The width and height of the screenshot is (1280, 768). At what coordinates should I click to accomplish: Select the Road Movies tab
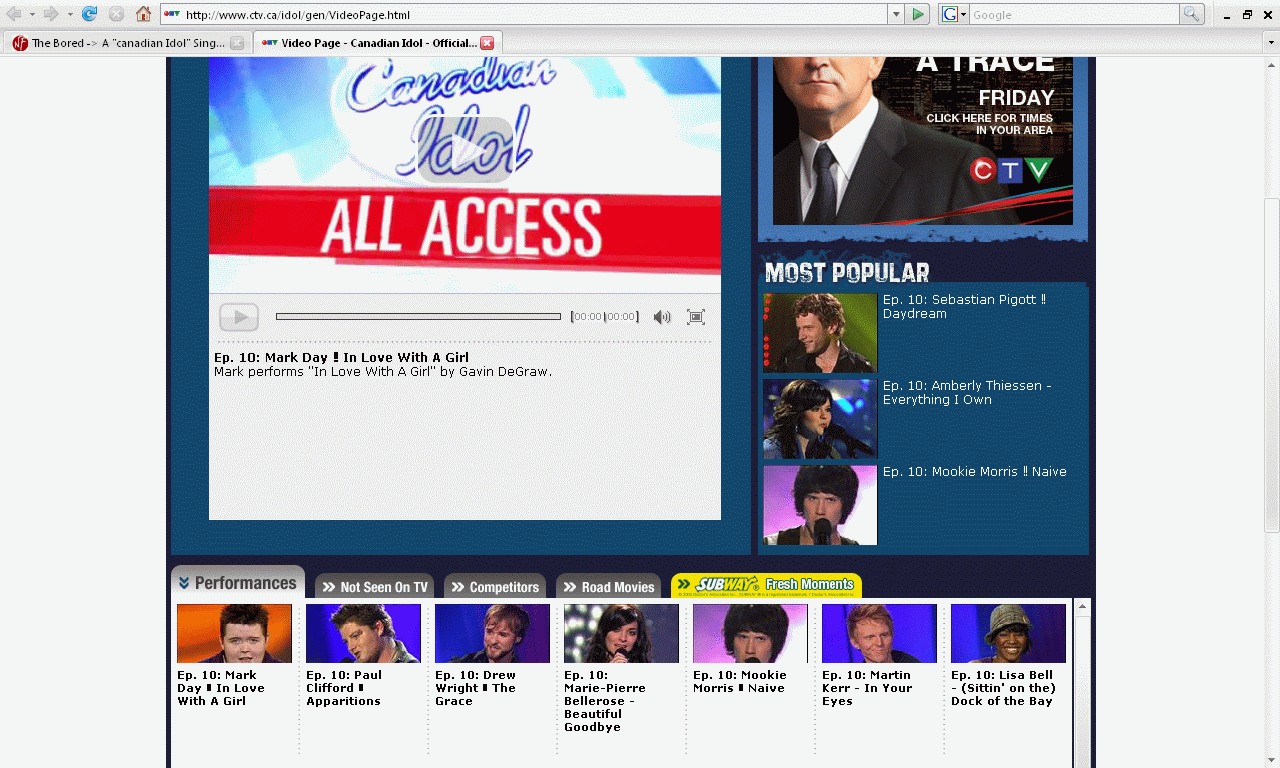pyautogui.click(x=608, y=587)
